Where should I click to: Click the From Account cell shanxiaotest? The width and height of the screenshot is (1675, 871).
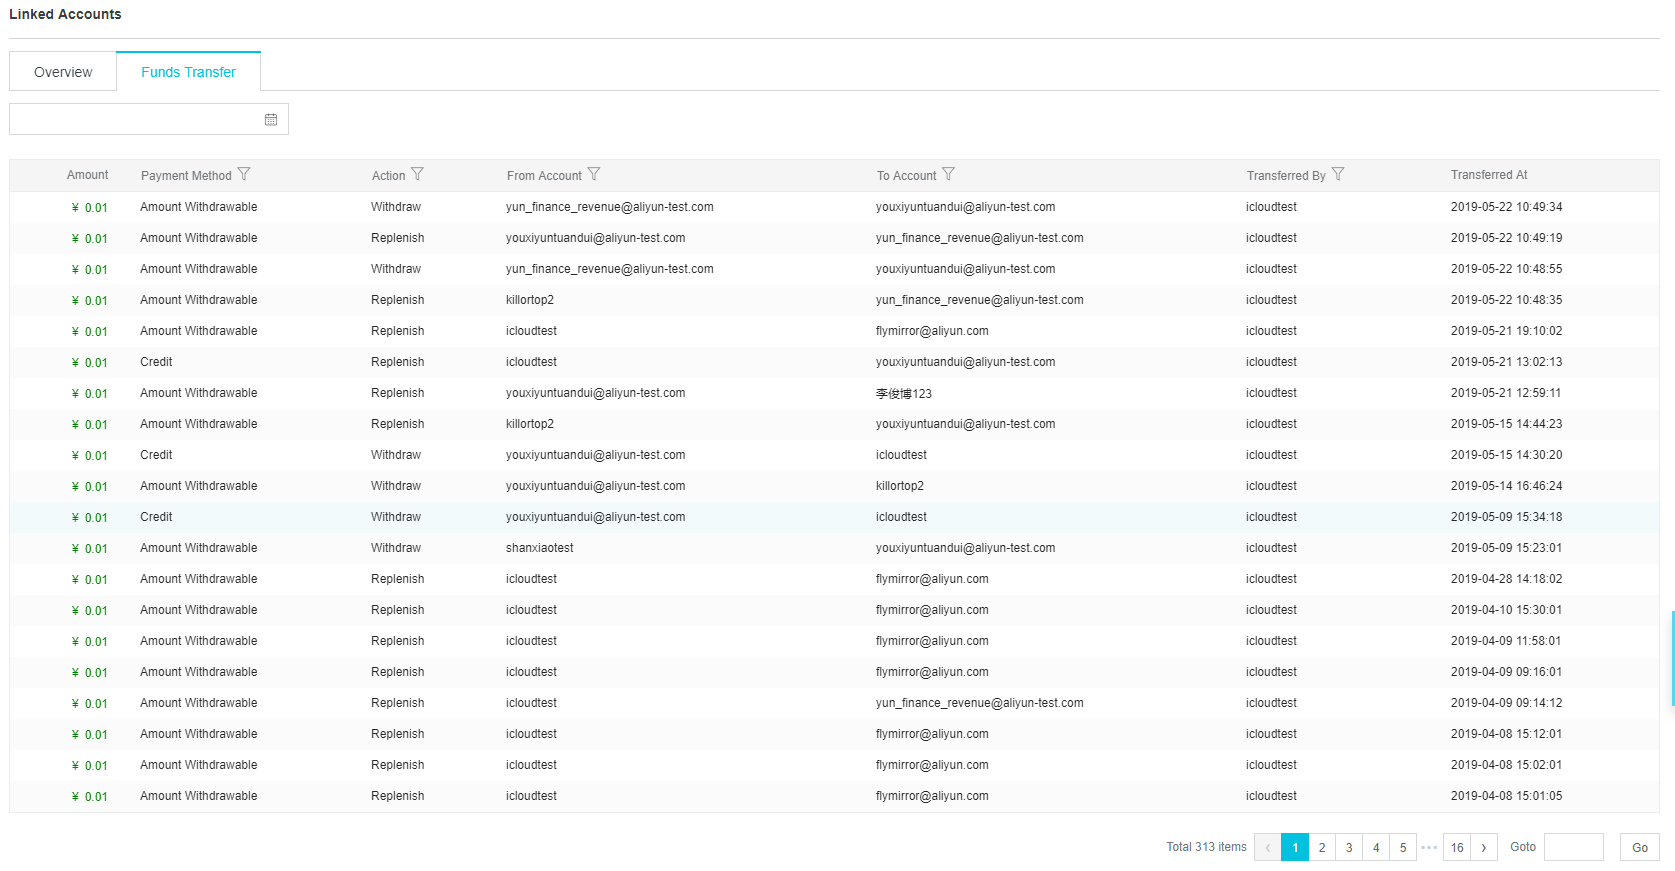(x=540, y=548)
